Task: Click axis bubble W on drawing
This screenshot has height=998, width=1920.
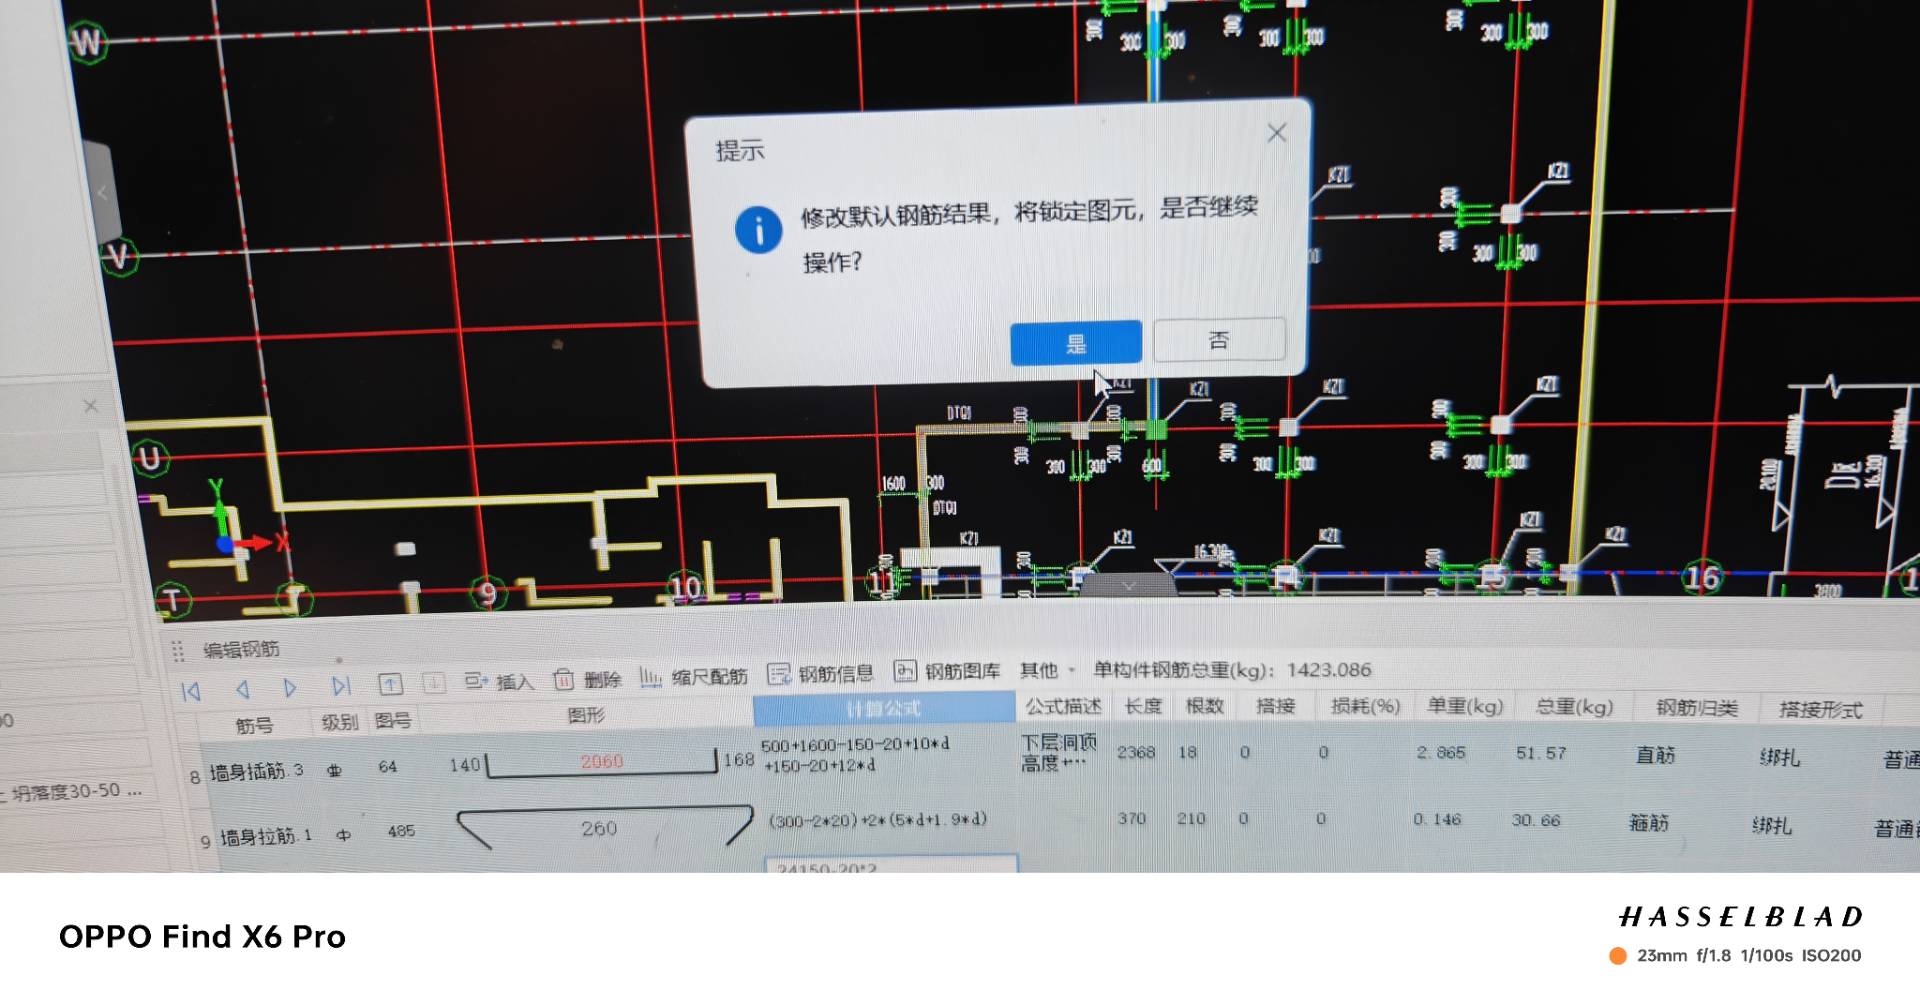Action: pyautogui.click(x=87, y=43)
